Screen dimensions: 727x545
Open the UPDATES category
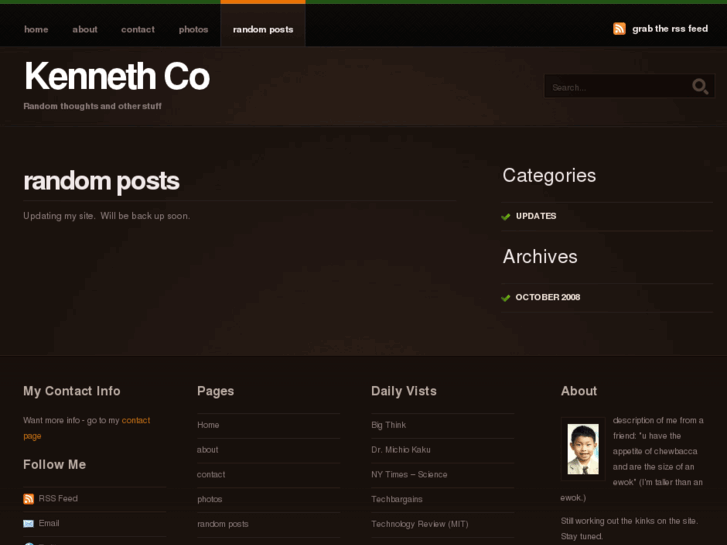[536, 216]
